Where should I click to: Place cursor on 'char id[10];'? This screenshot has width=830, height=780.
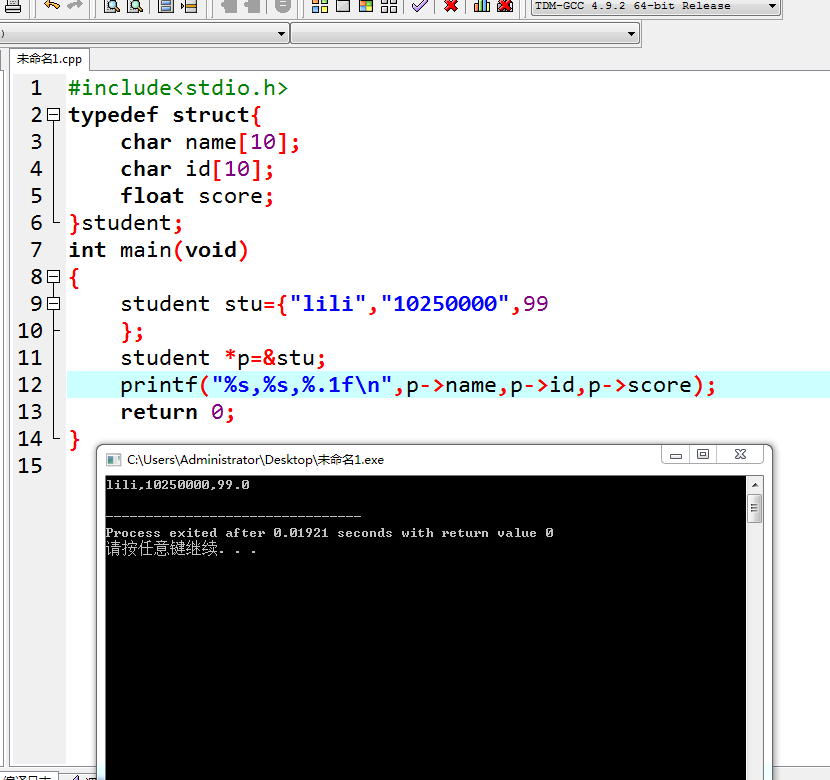point(197,169)
